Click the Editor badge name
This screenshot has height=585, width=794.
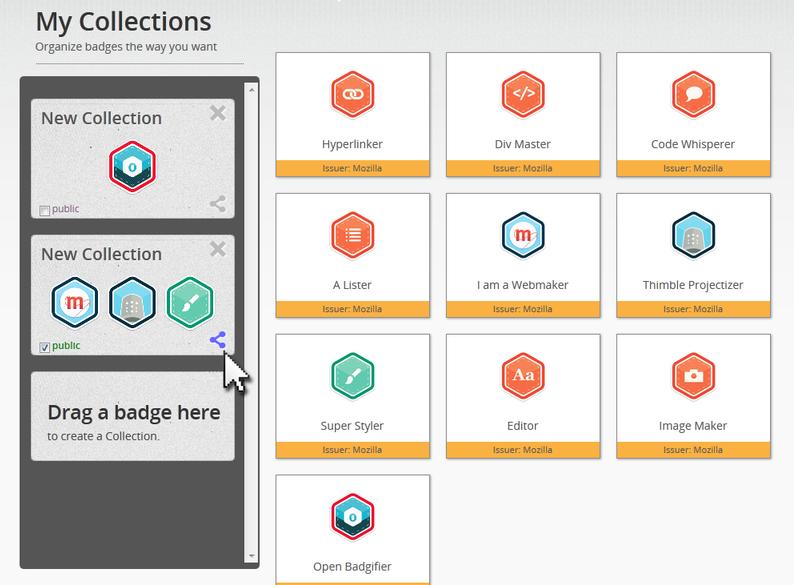[523, 426]
